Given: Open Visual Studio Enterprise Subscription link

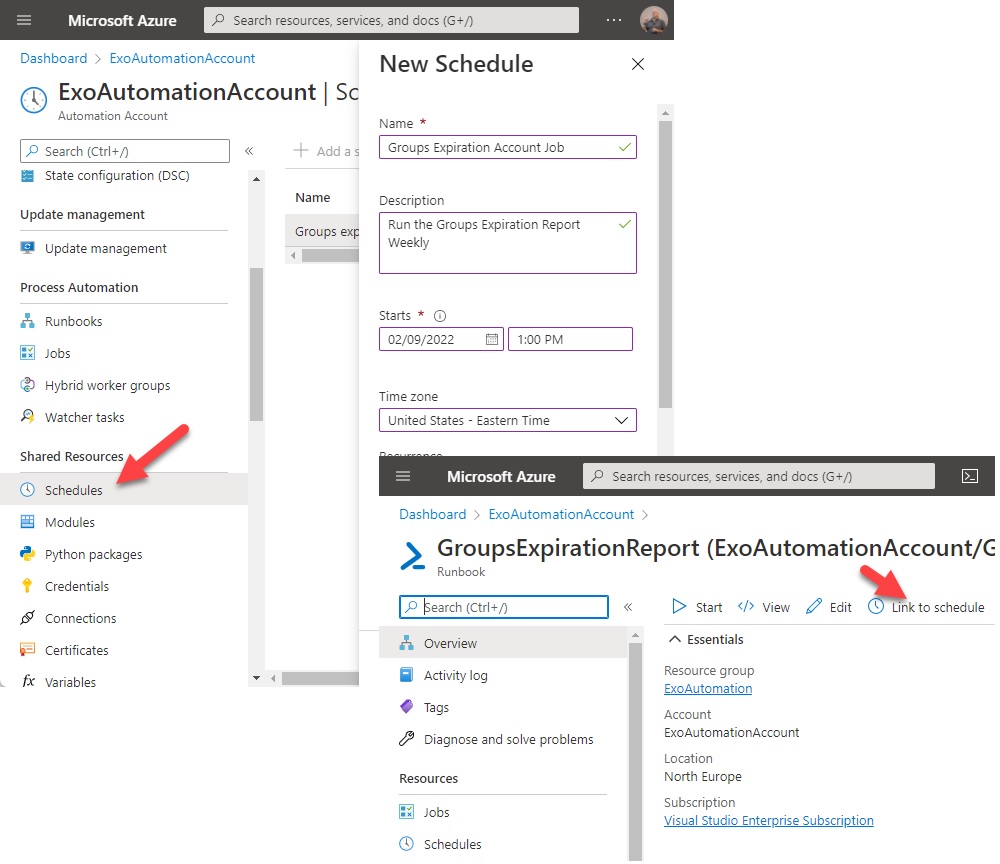Looking at the screenshot, I should click(768, 821).
